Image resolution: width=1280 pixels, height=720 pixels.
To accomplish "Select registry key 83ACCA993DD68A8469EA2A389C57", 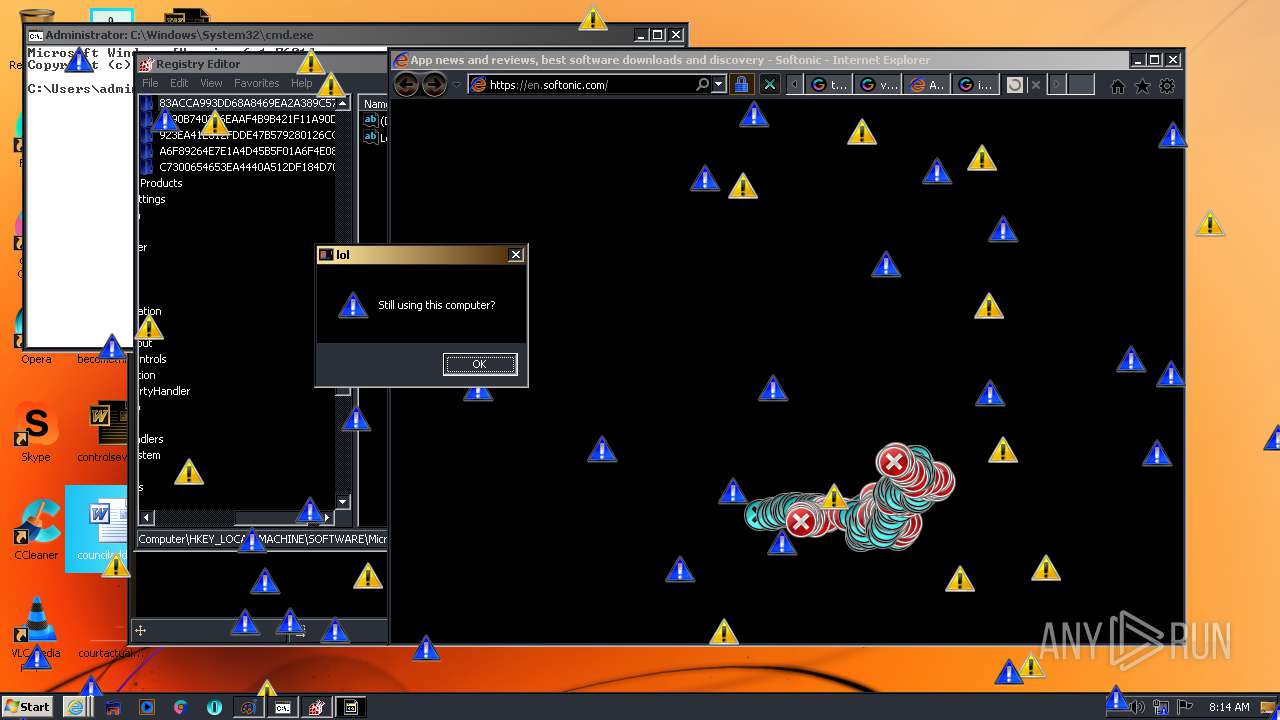I will click(x=247, y=103).
